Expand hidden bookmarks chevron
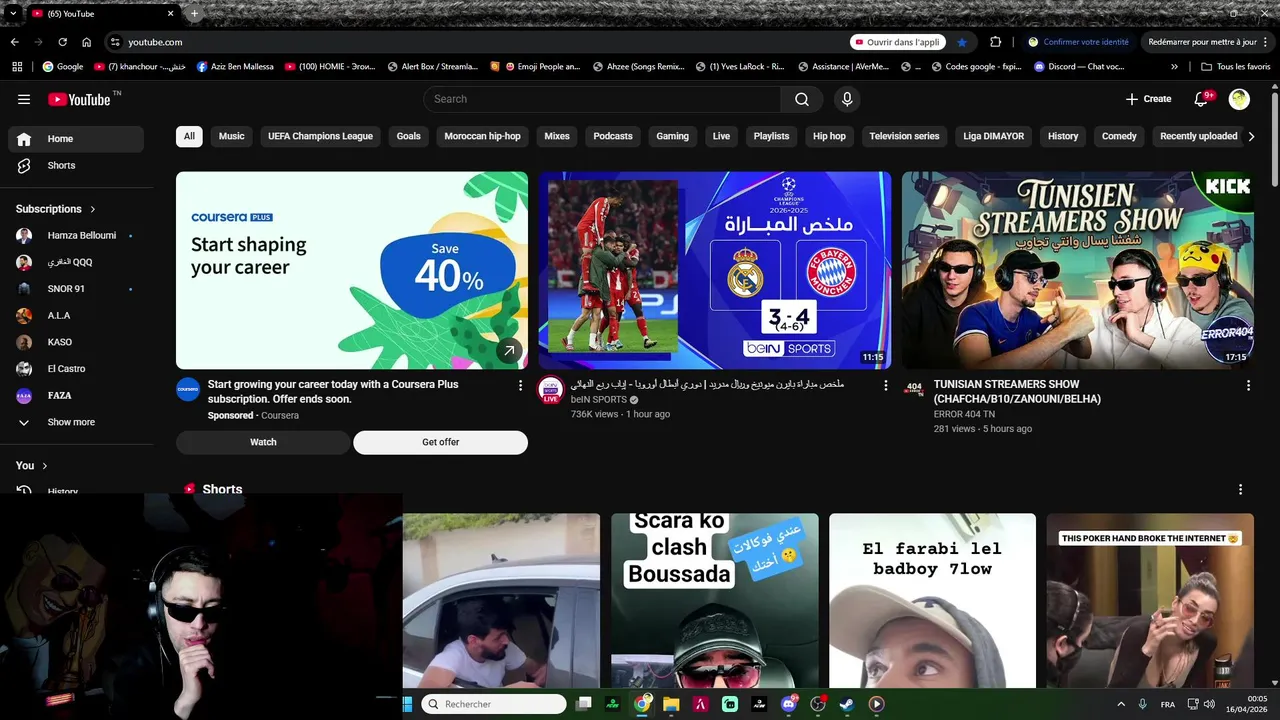 click(x=1175, y=67)
